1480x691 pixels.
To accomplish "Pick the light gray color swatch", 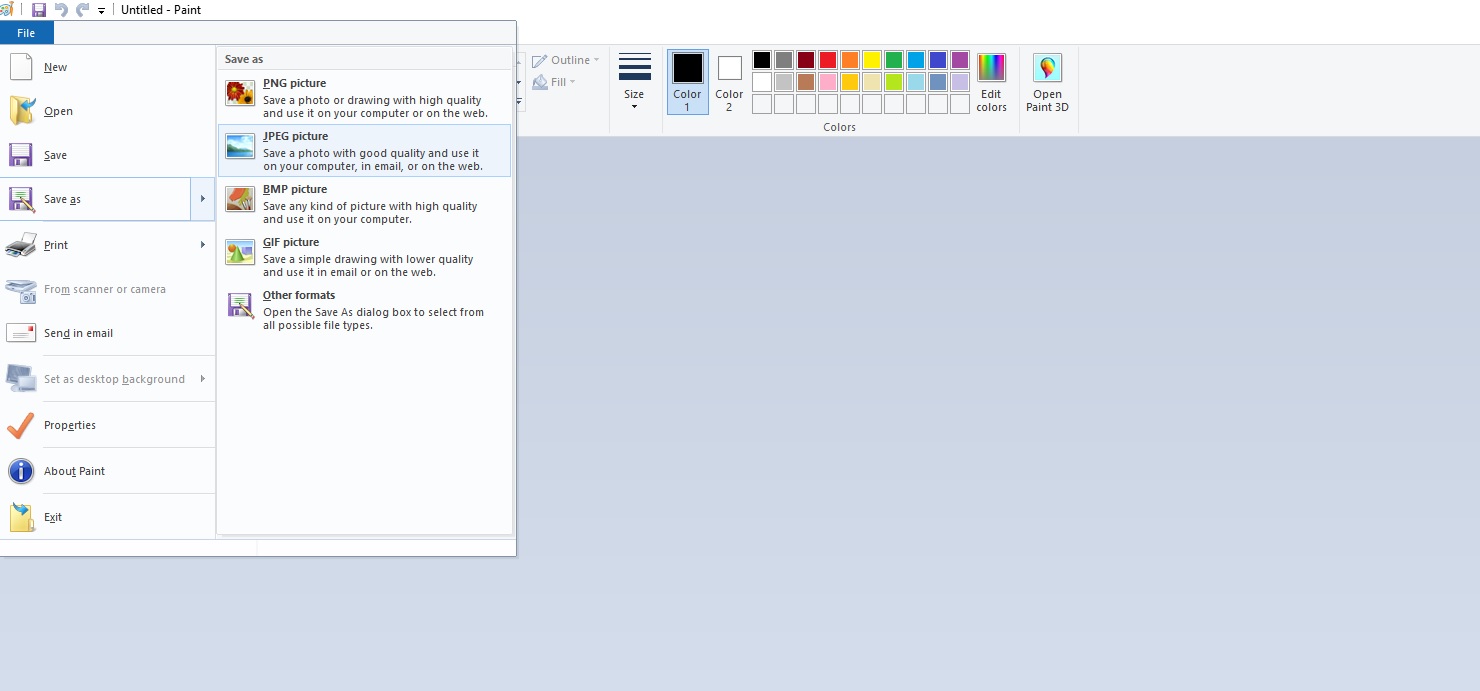I will (x=784, y=82).
